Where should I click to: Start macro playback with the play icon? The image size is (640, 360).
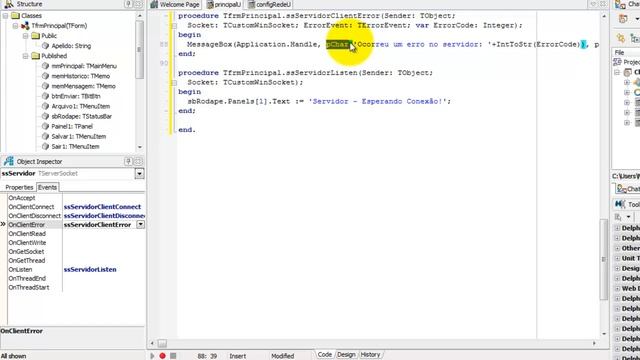click(152, 356)
